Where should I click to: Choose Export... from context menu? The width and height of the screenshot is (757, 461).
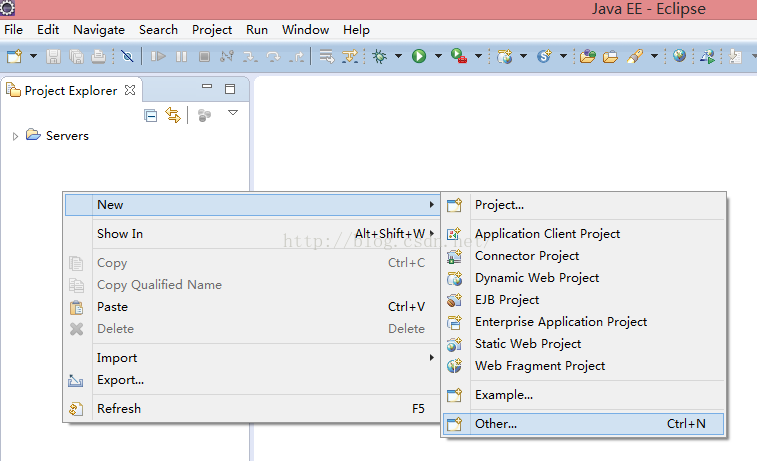coord(252,380)
